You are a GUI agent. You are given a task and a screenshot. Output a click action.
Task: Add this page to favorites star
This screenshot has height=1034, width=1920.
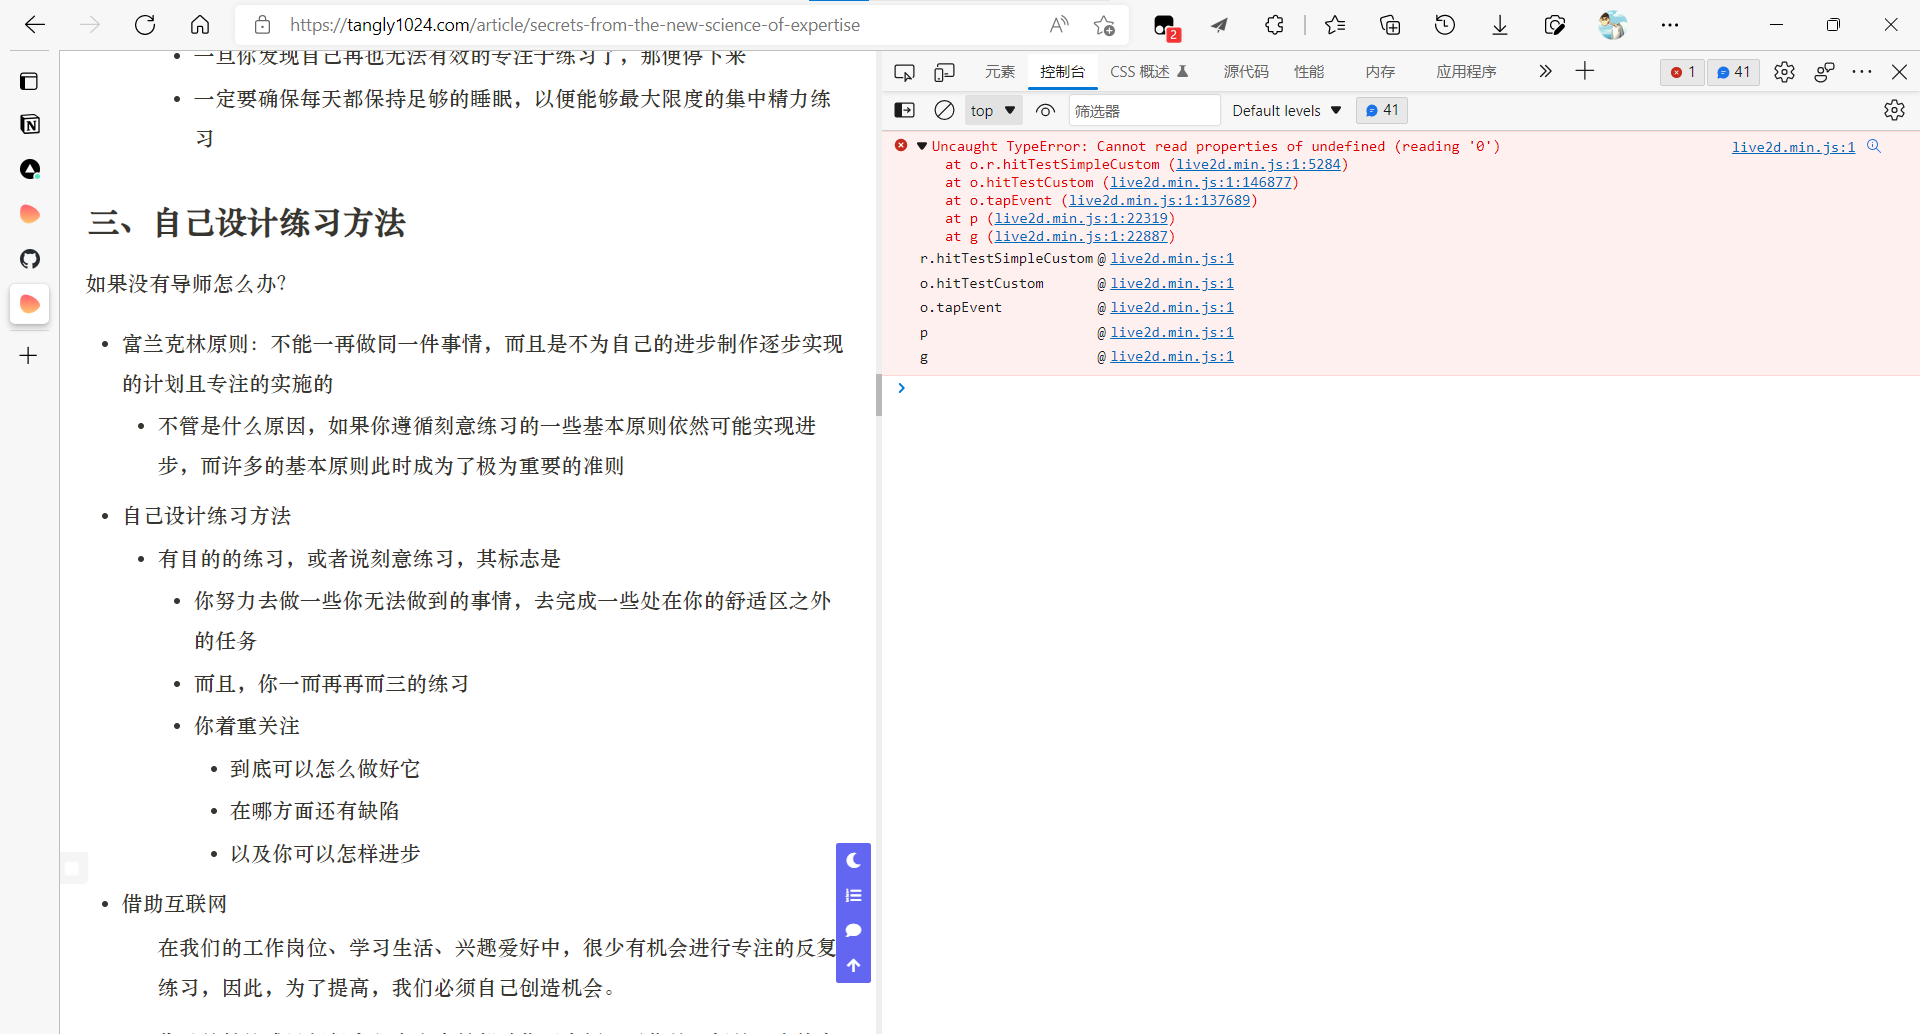(x=1104, y=25)
